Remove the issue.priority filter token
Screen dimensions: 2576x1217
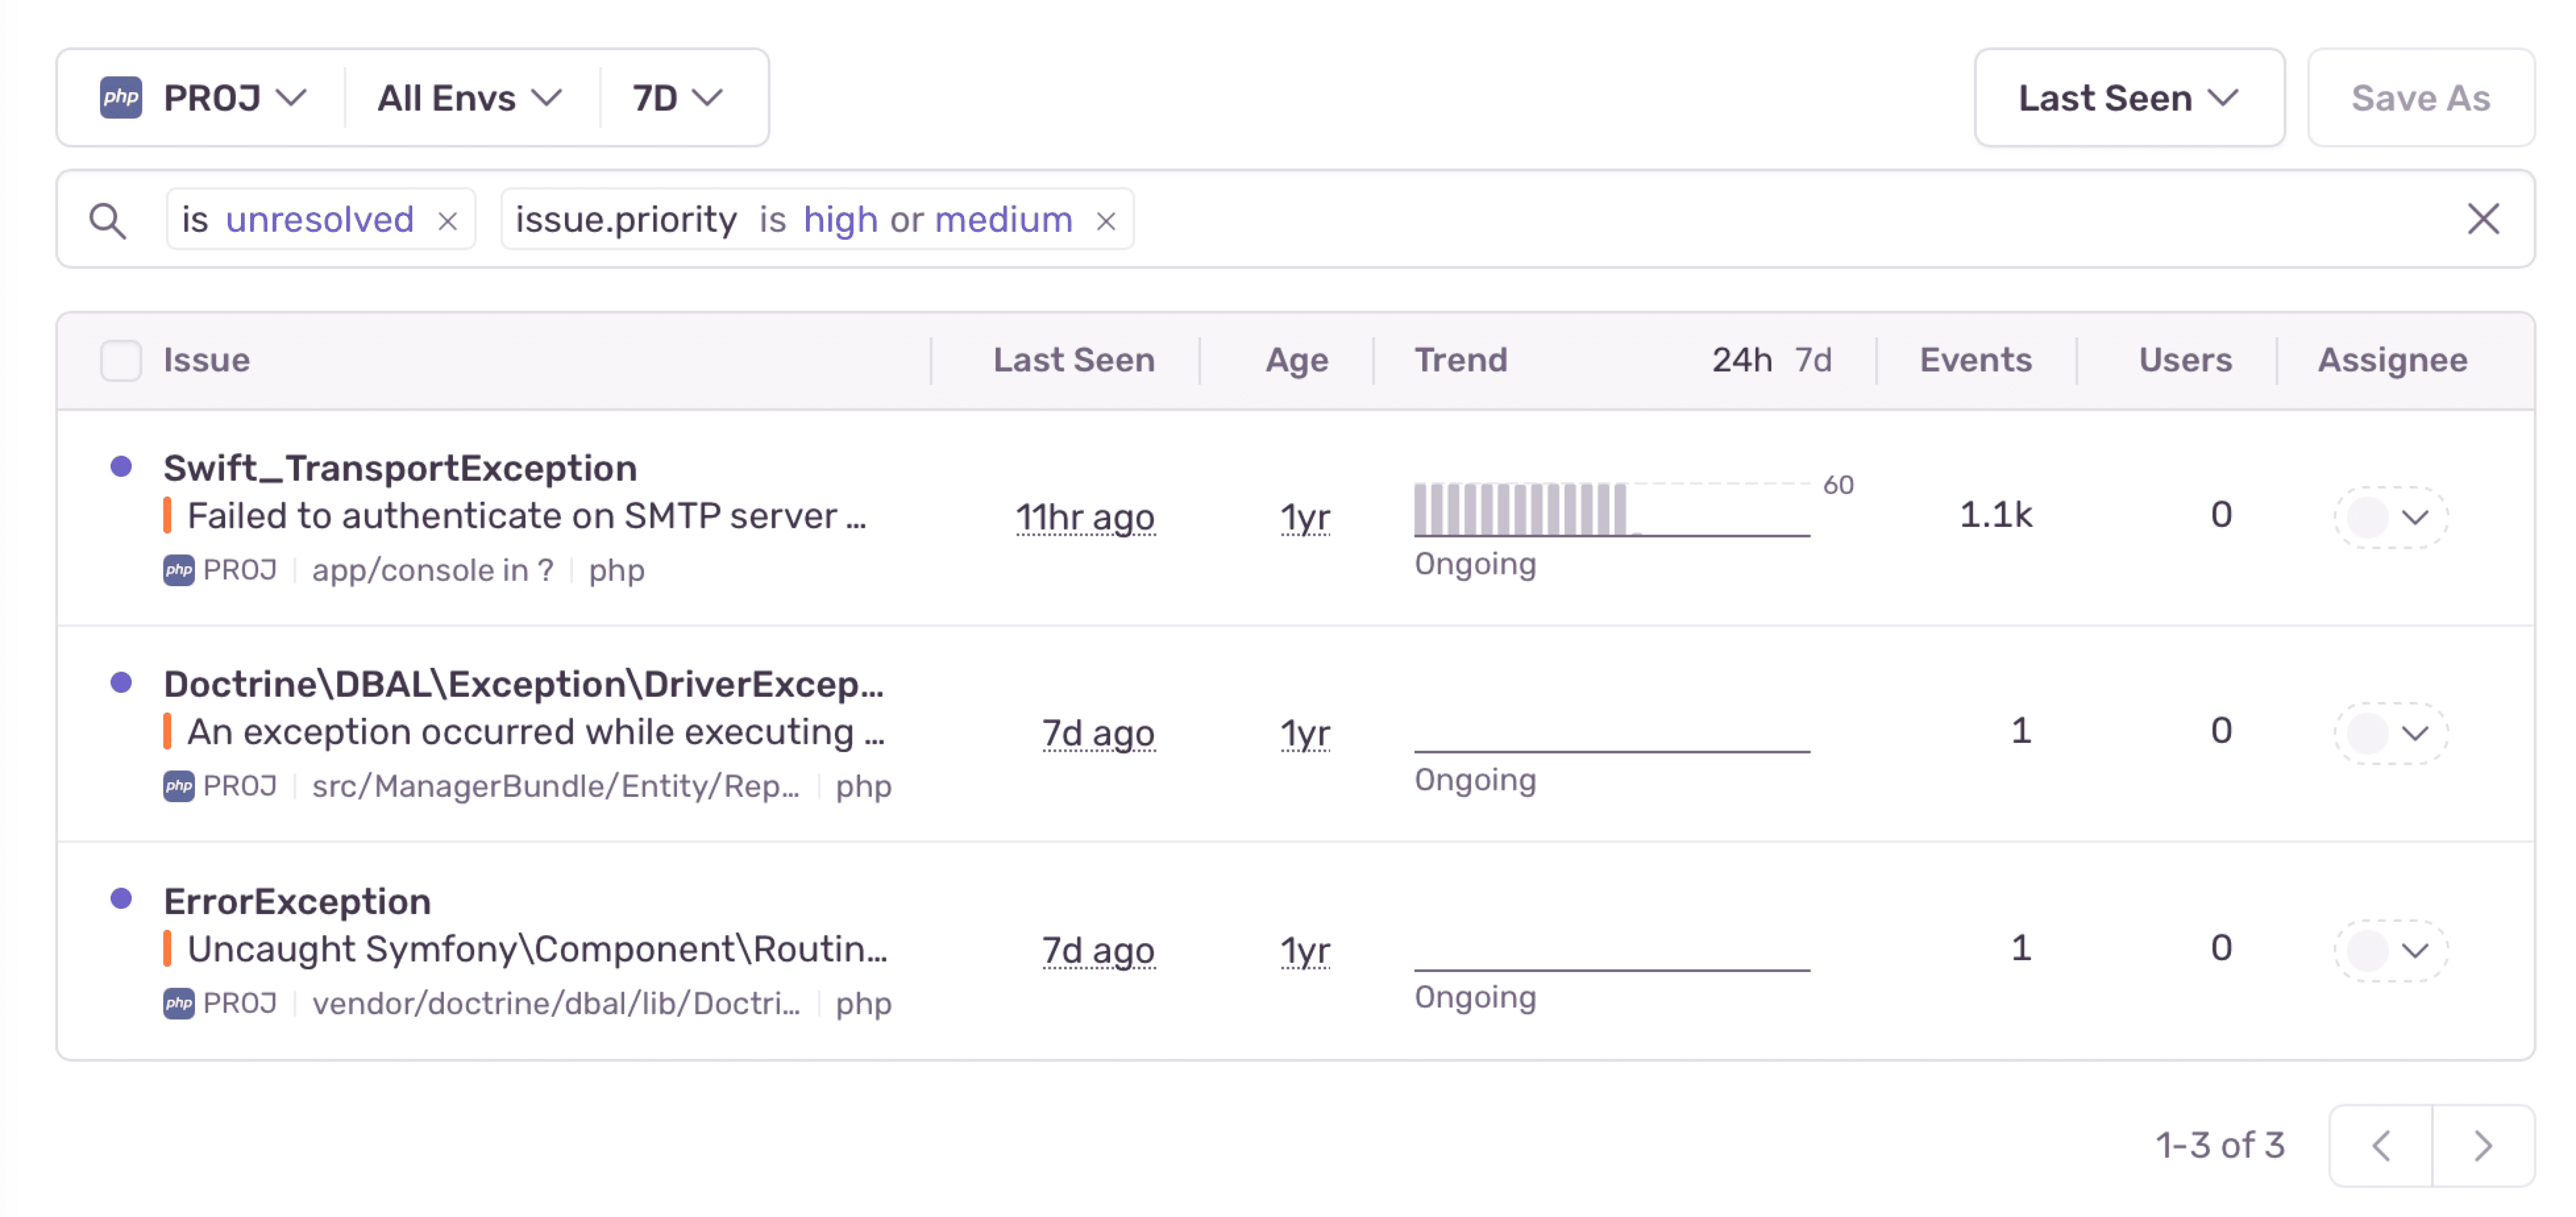1105,221
